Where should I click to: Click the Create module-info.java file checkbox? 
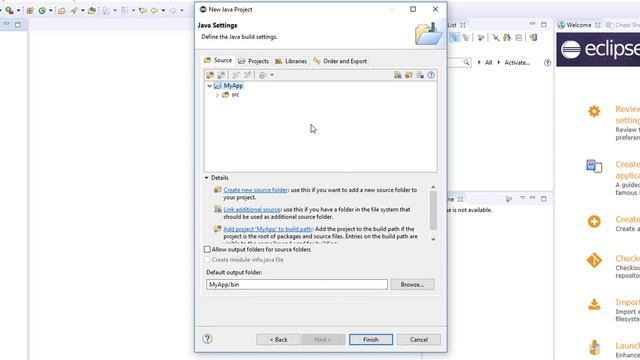207,260
